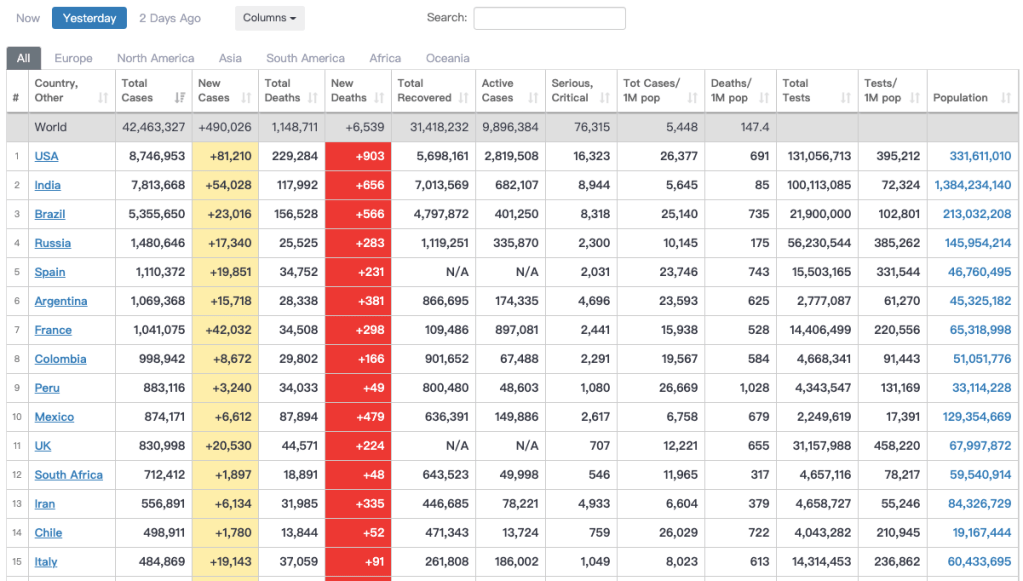Sort by Country, Other column arrows
The image size is (1023, 581).
point(103,98)
